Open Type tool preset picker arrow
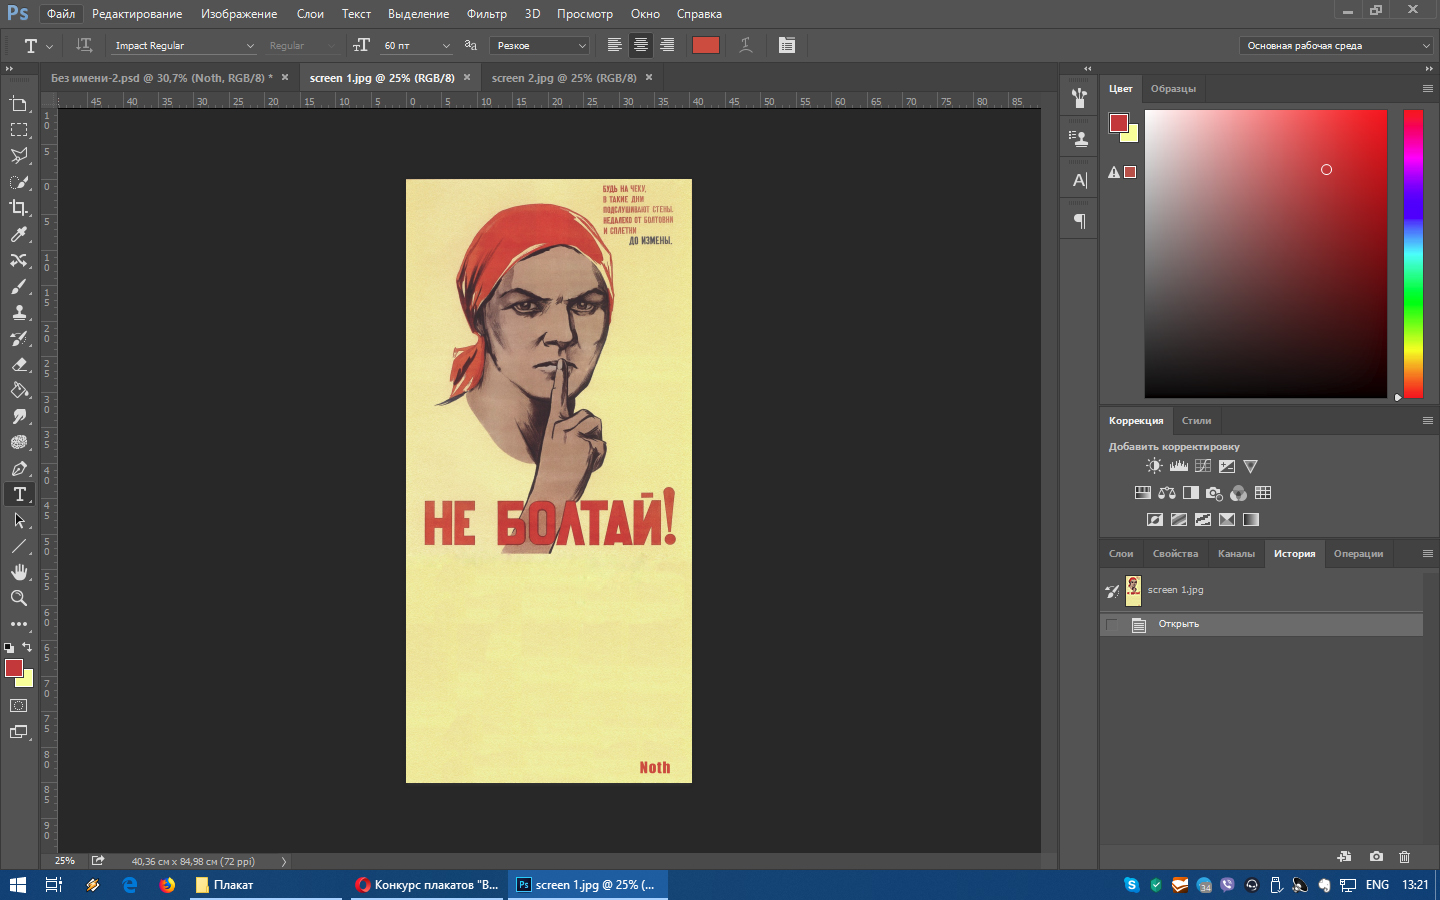Viewport: 1440px width, 900px height. click(x=50, y=46)
